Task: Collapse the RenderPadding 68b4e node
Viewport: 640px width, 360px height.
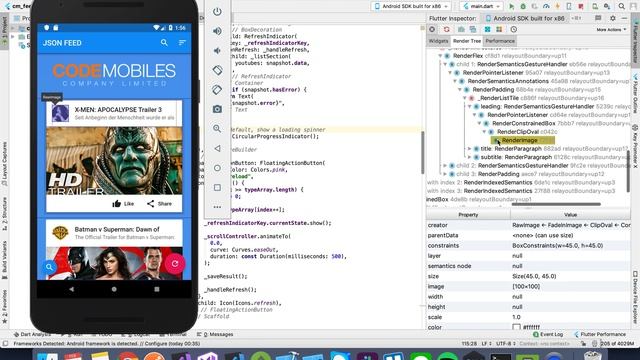Action: click(460, 90)
